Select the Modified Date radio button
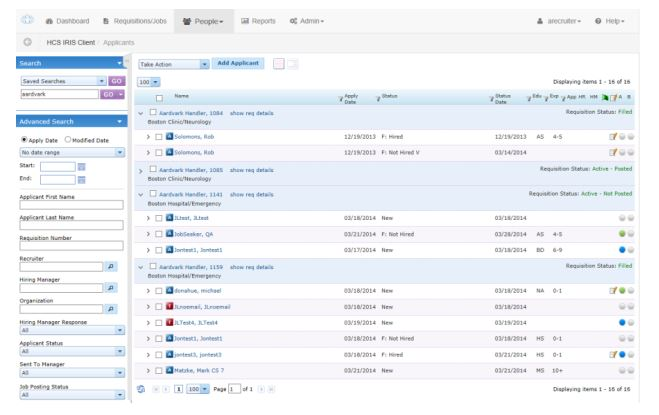659x415 pixels. pyautogui.click(x=67, y=138)
